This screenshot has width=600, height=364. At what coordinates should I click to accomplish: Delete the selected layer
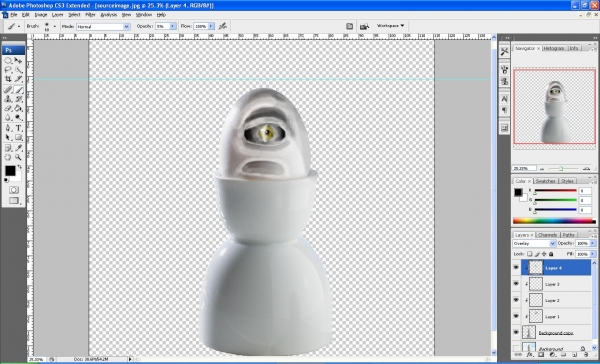click(586, 355)
